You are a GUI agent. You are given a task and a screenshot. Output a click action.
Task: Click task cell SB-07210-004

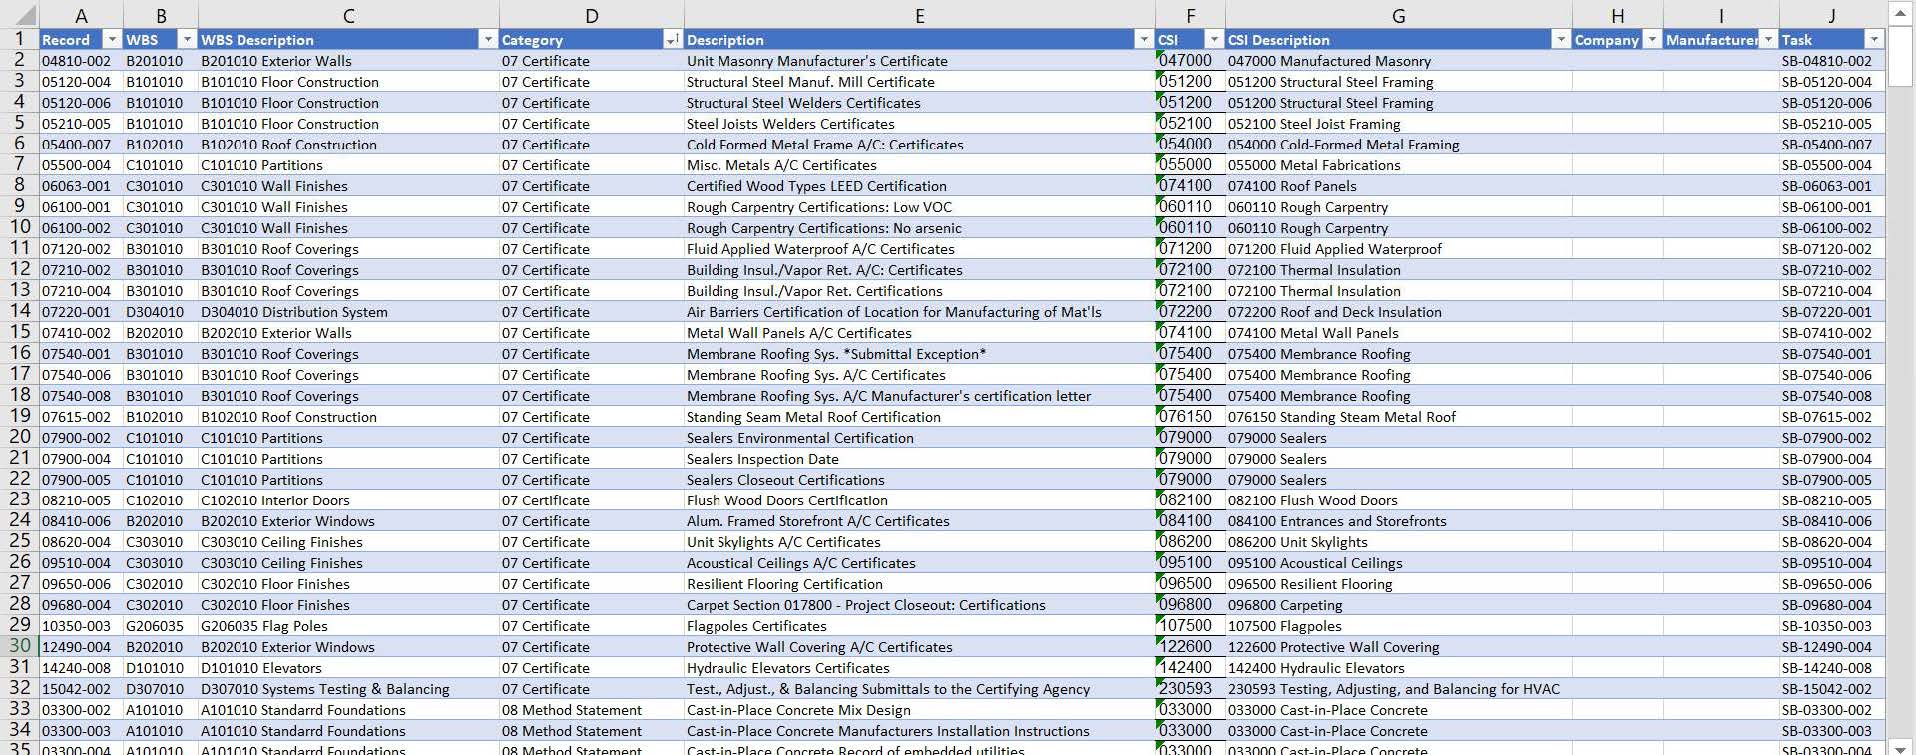pyautogui.click(x=1831, y=291)
